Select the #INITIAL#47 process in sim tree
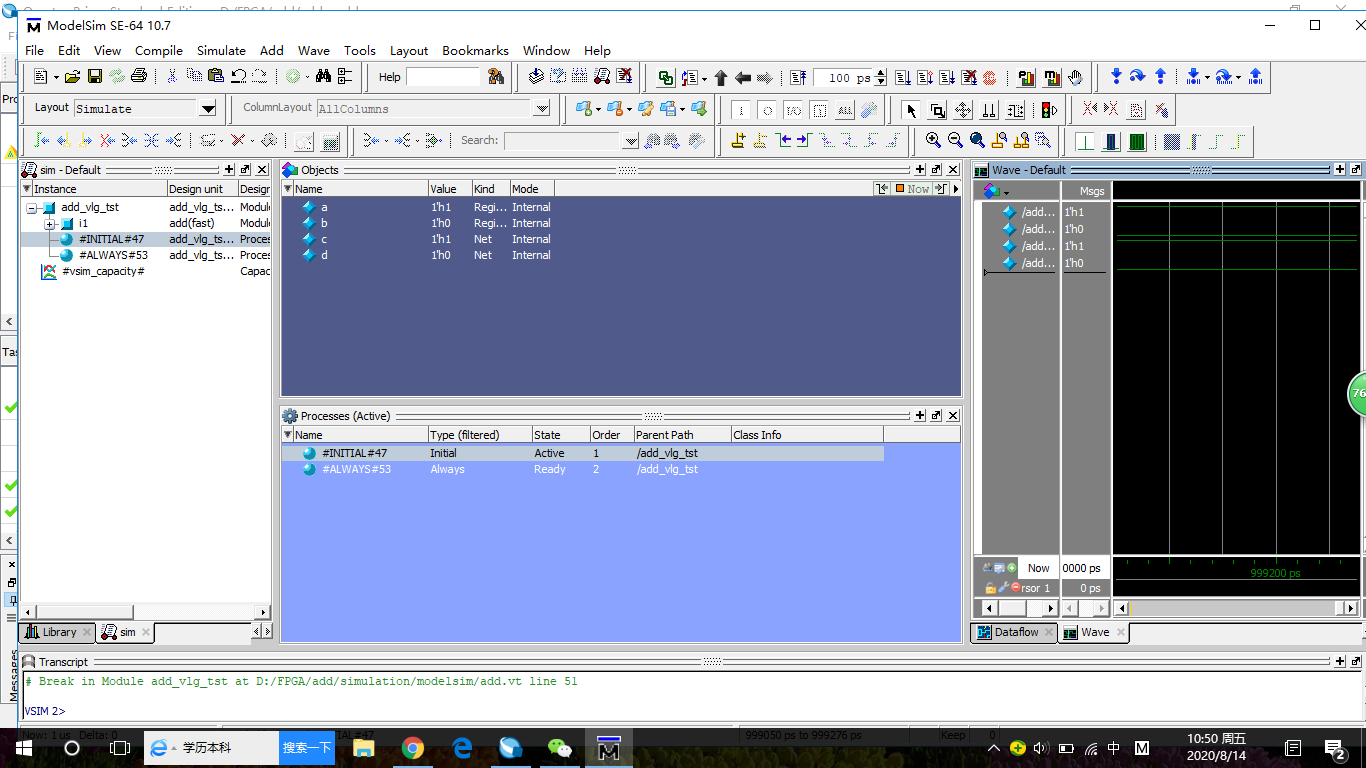Image resolution: width=1366 pixels, height=768 pixels. [111, 240]
